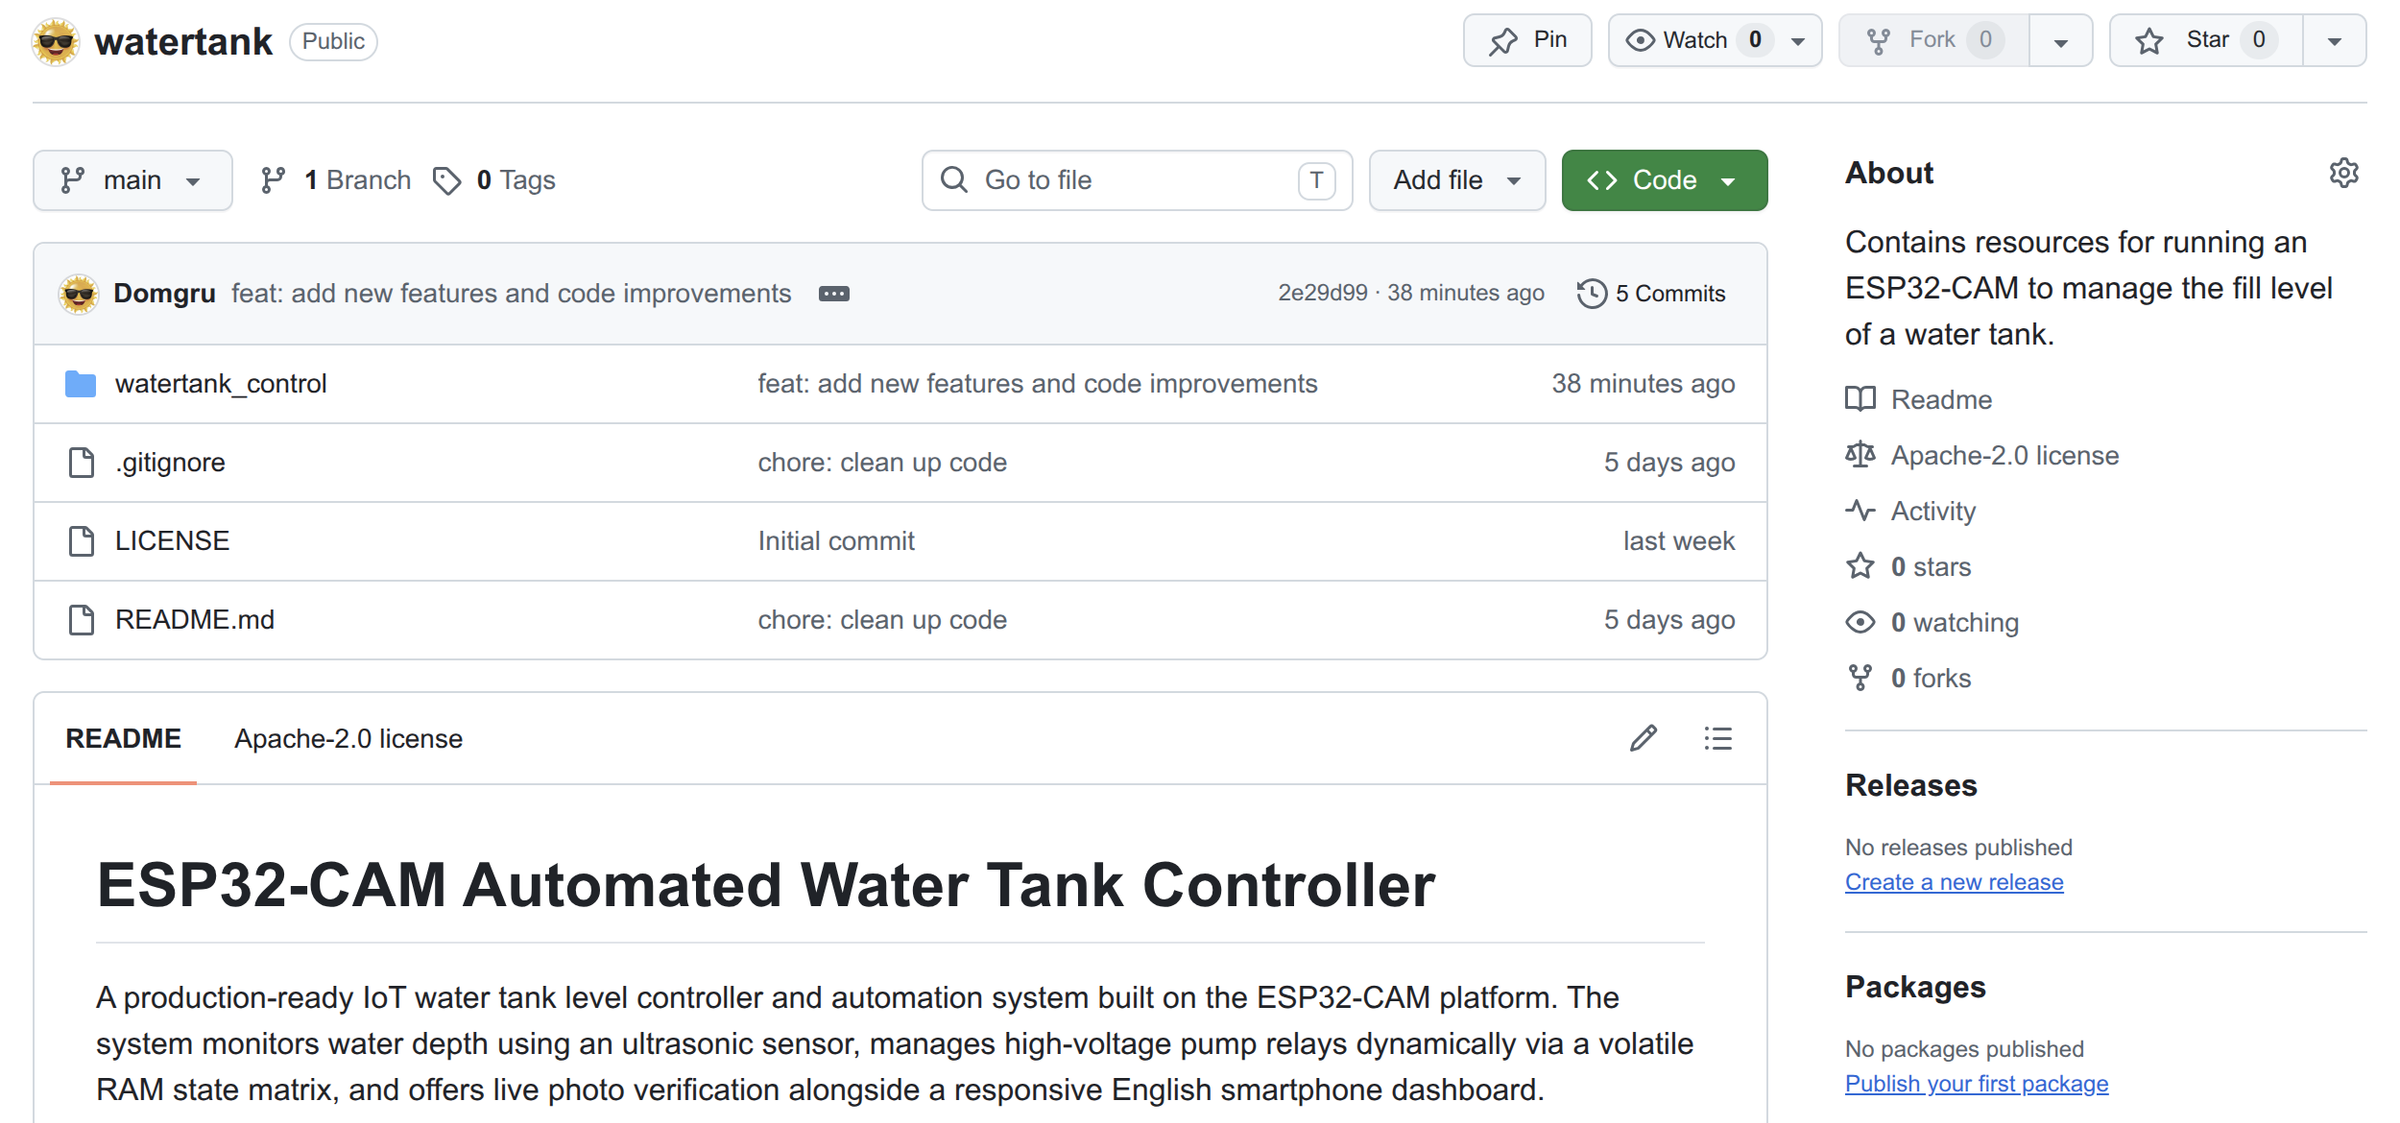Open repository About settings gear
The height and width of the screenshot is (1123, 2400).
(2343, 173)
